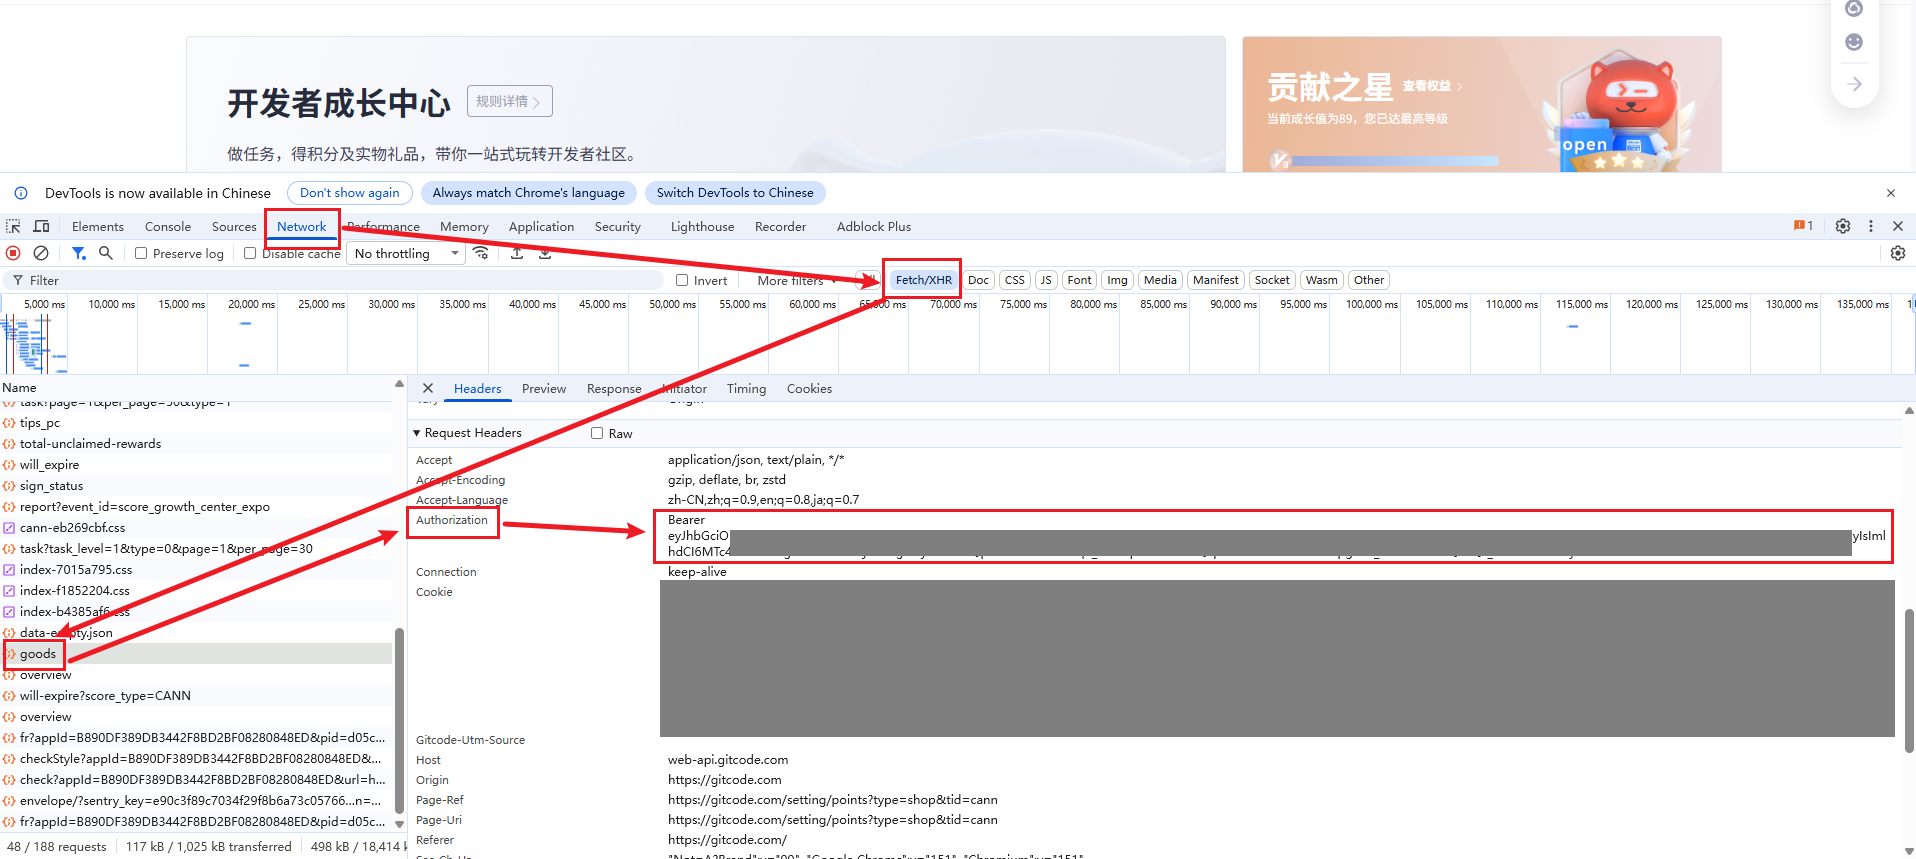Click the smiley feedback icon on page
Image resolution: width=1916 pixels, height=859 pixels.
1854,42
